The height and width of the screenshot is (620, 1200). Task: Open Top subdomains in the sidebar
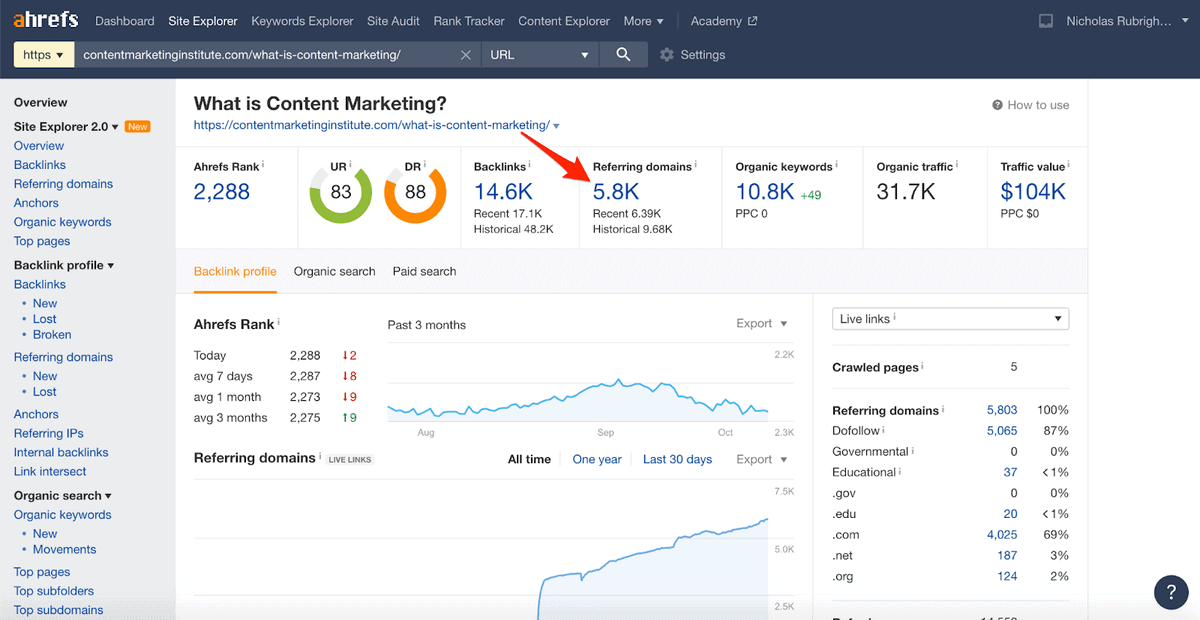pos(58,610)
